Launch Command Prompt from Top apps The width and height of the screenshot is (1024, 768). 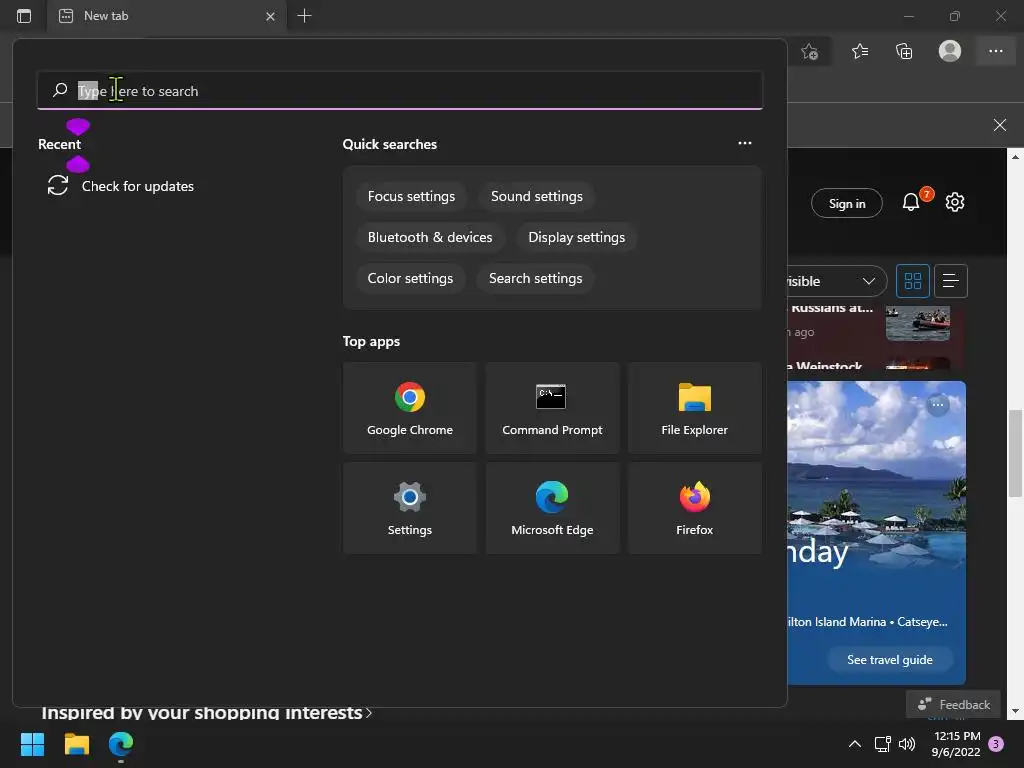[552, 408]
